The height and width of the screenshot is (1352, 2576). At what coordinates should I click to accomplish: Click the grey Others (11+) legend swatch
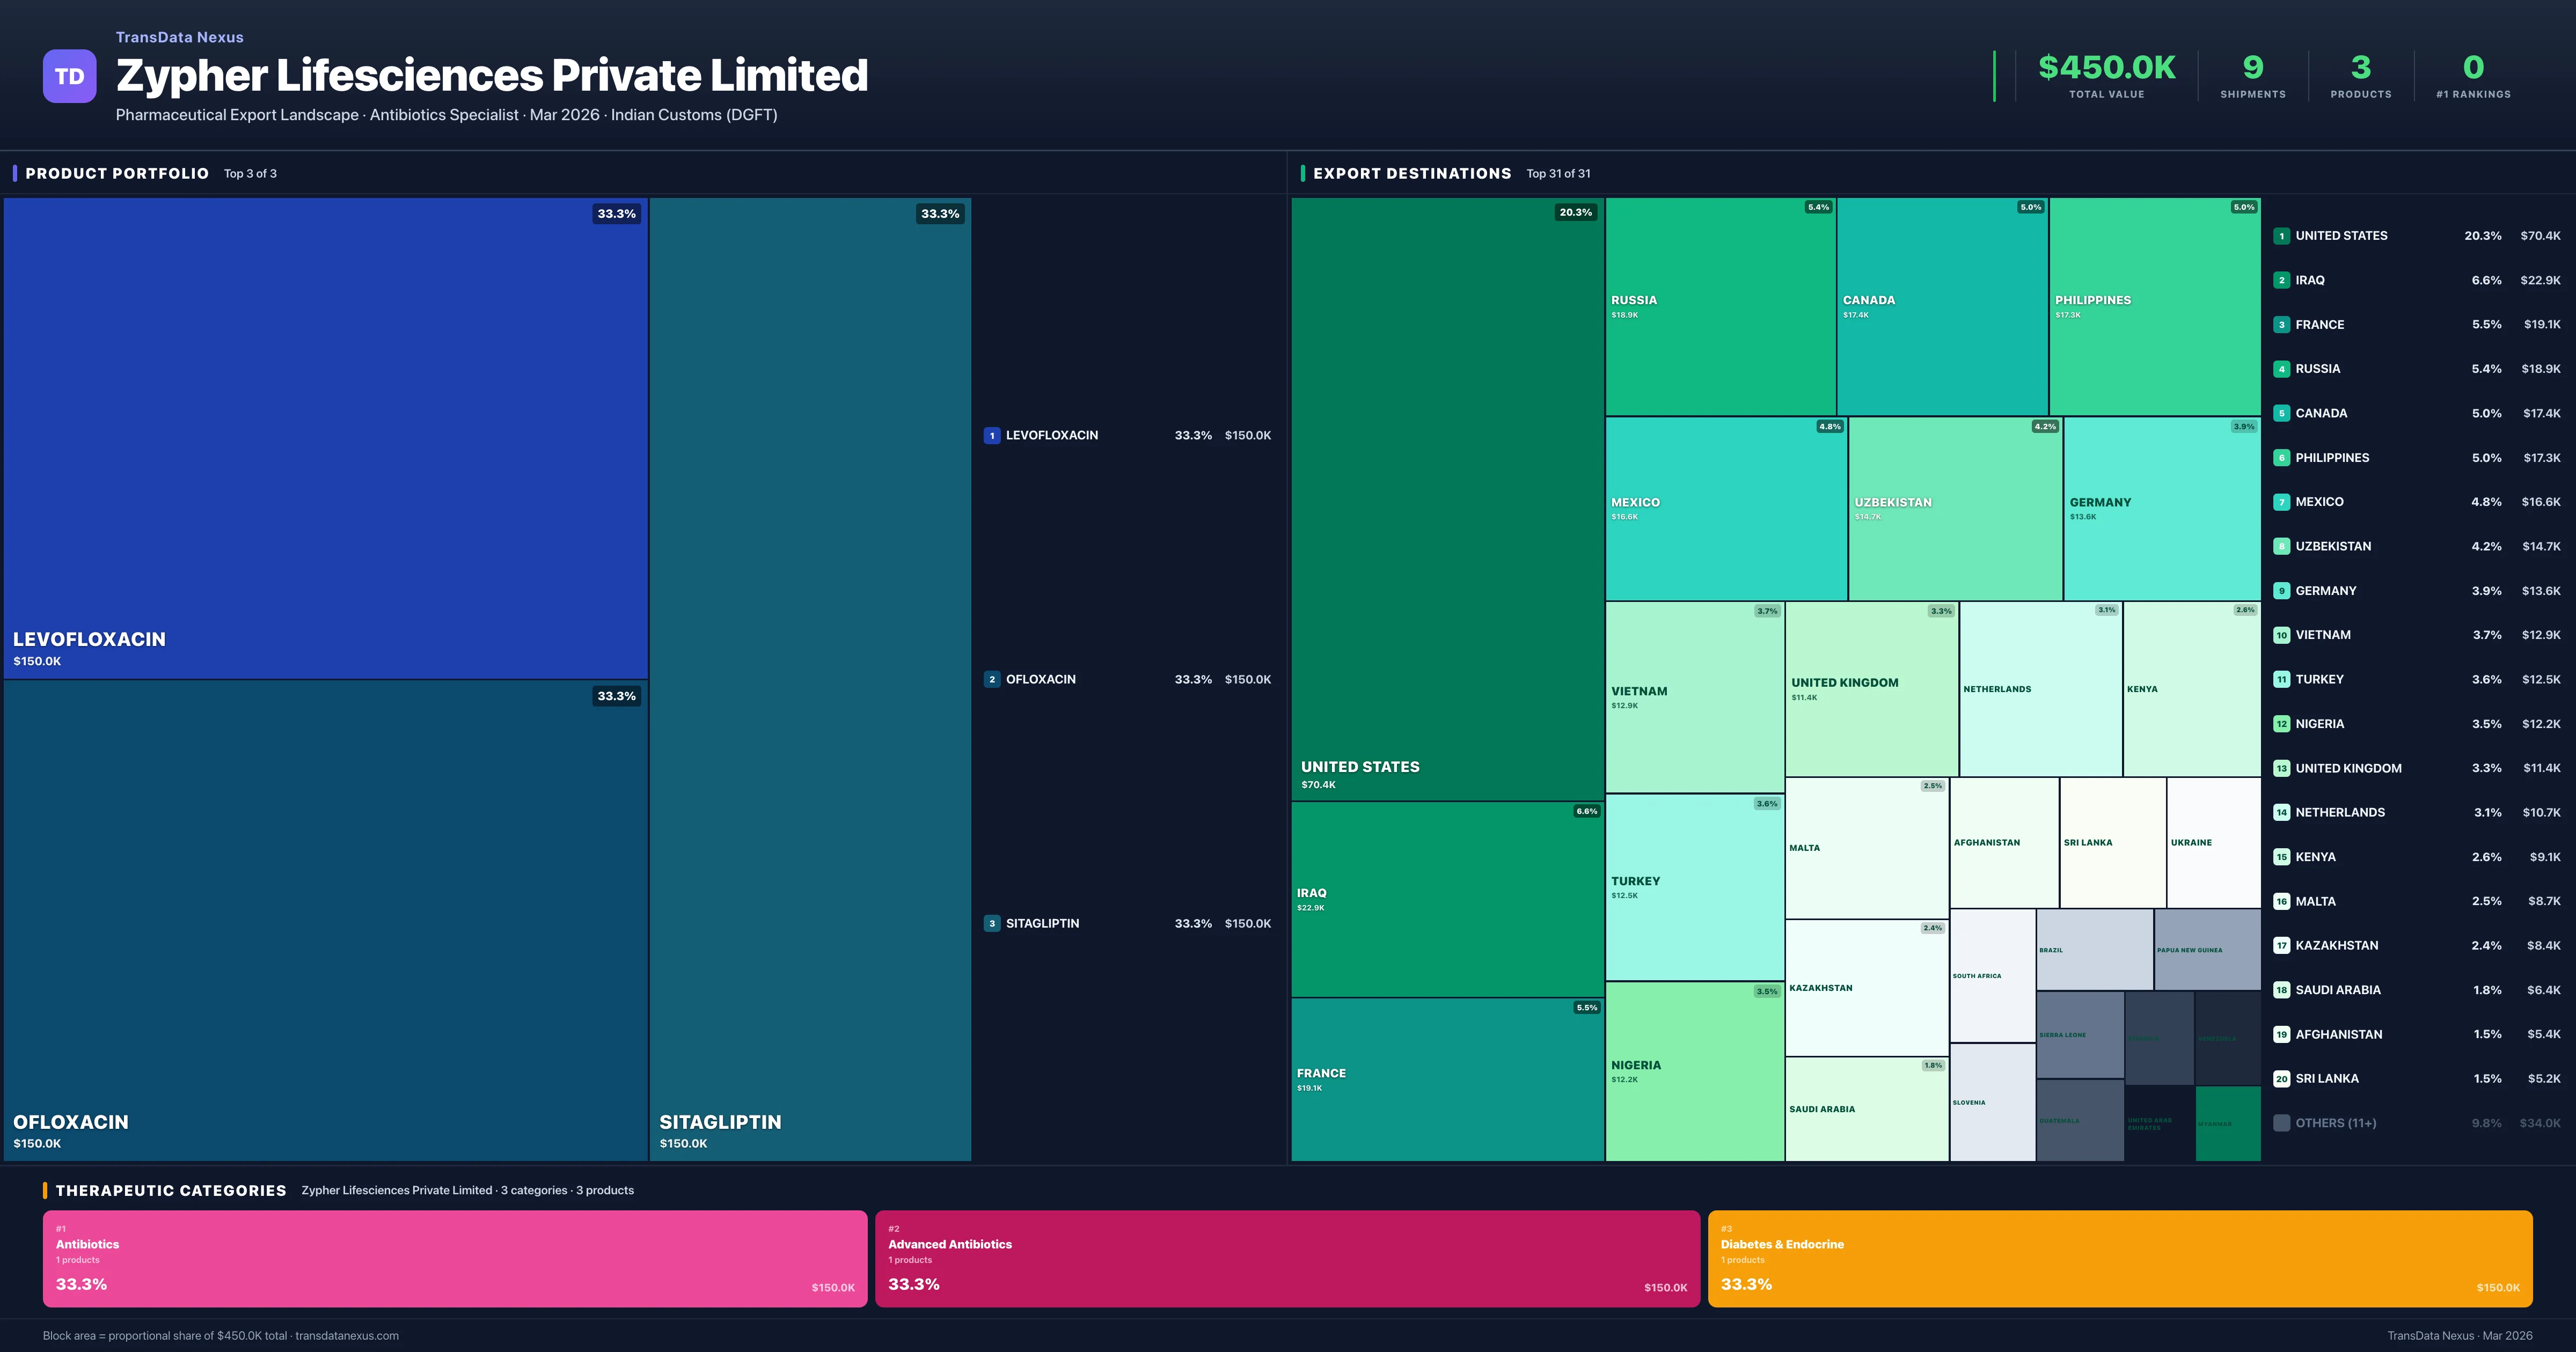(x=2281, y=1123)
